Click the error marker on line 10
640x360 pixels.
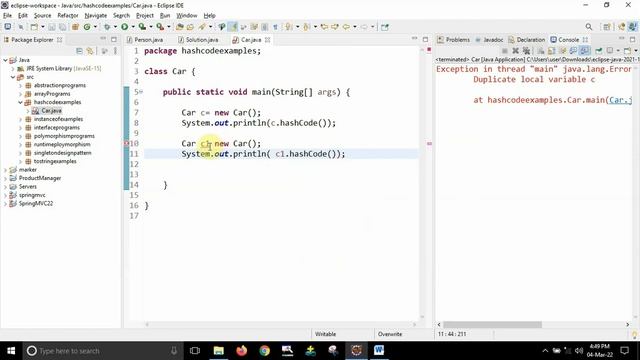126,143
